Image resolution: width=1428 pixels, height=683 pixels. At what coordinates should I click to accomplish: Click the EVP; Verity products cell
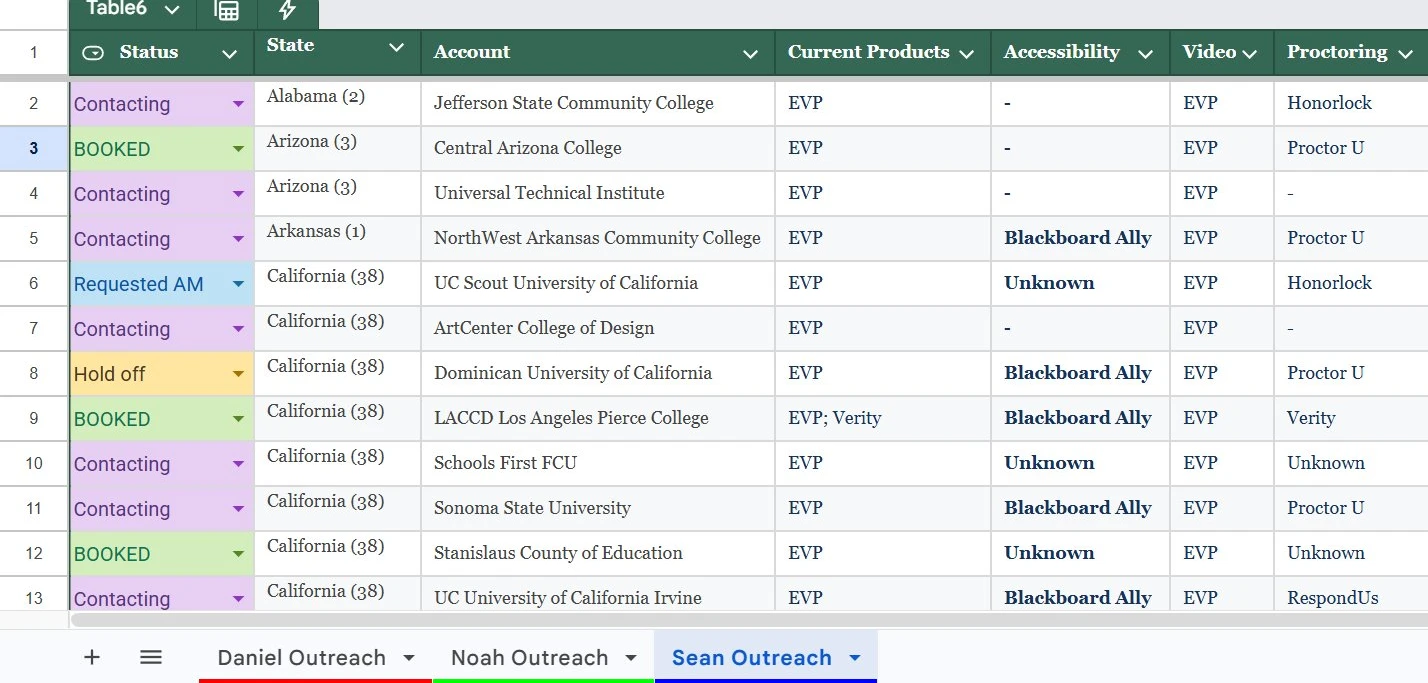883,418
